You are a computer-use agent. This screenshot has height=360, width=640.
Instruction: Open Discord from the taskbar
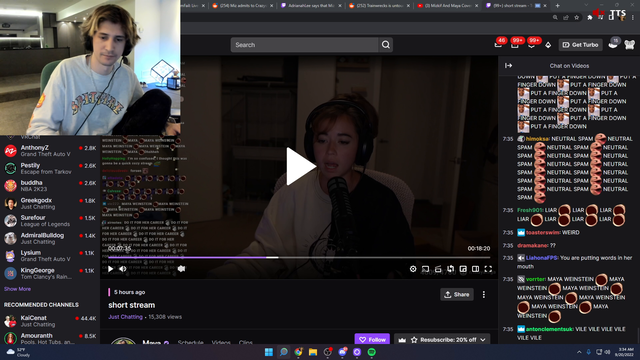coord(342,352)
